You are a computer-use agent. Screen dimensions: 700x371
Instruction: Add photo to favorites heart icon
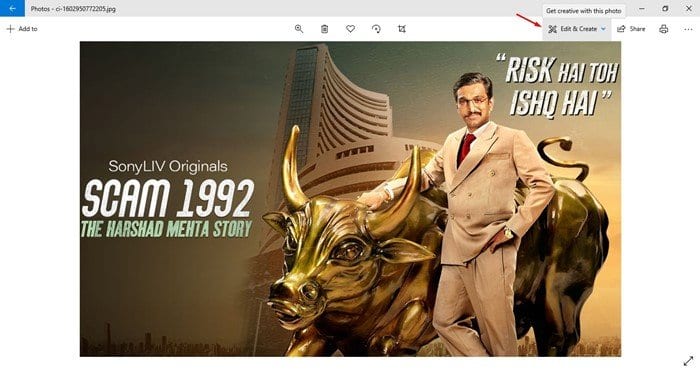pyautogui.click(x=350, y=29)
